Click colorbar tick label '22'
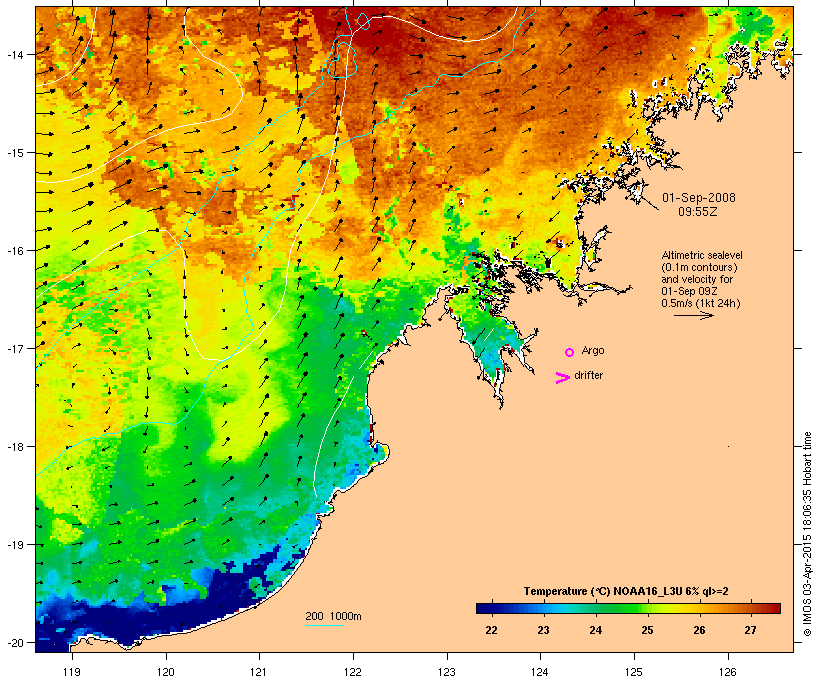 [491, 630]
